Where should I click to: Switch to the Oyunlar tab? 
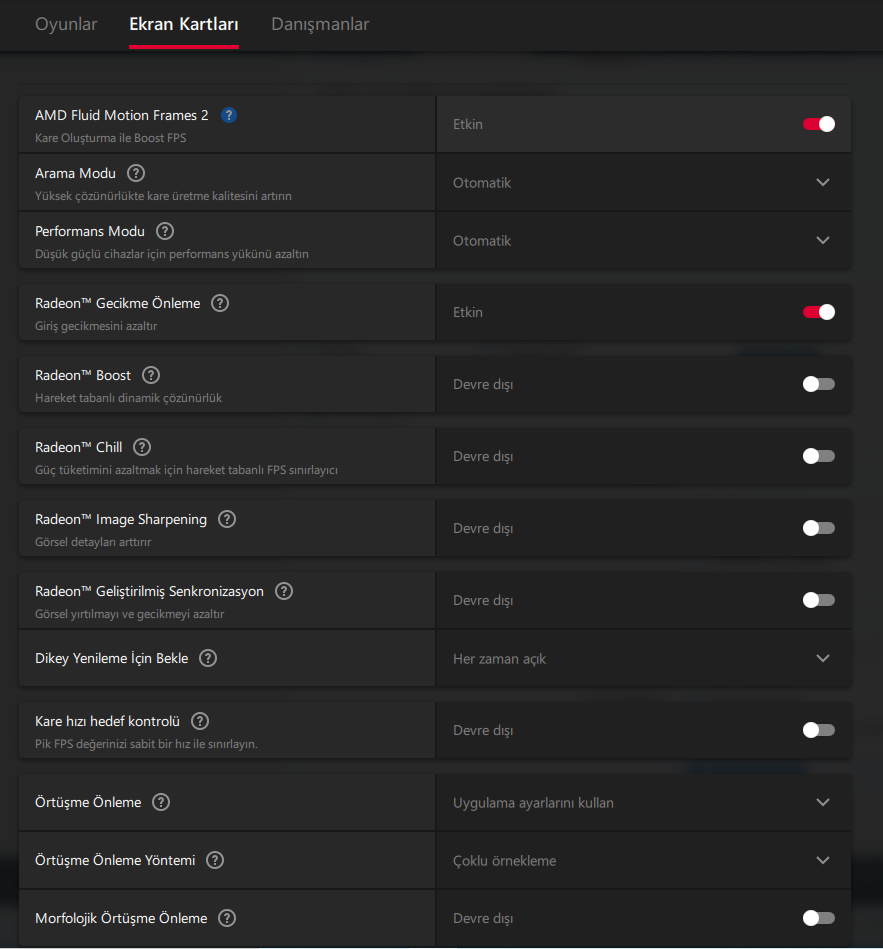66,24
